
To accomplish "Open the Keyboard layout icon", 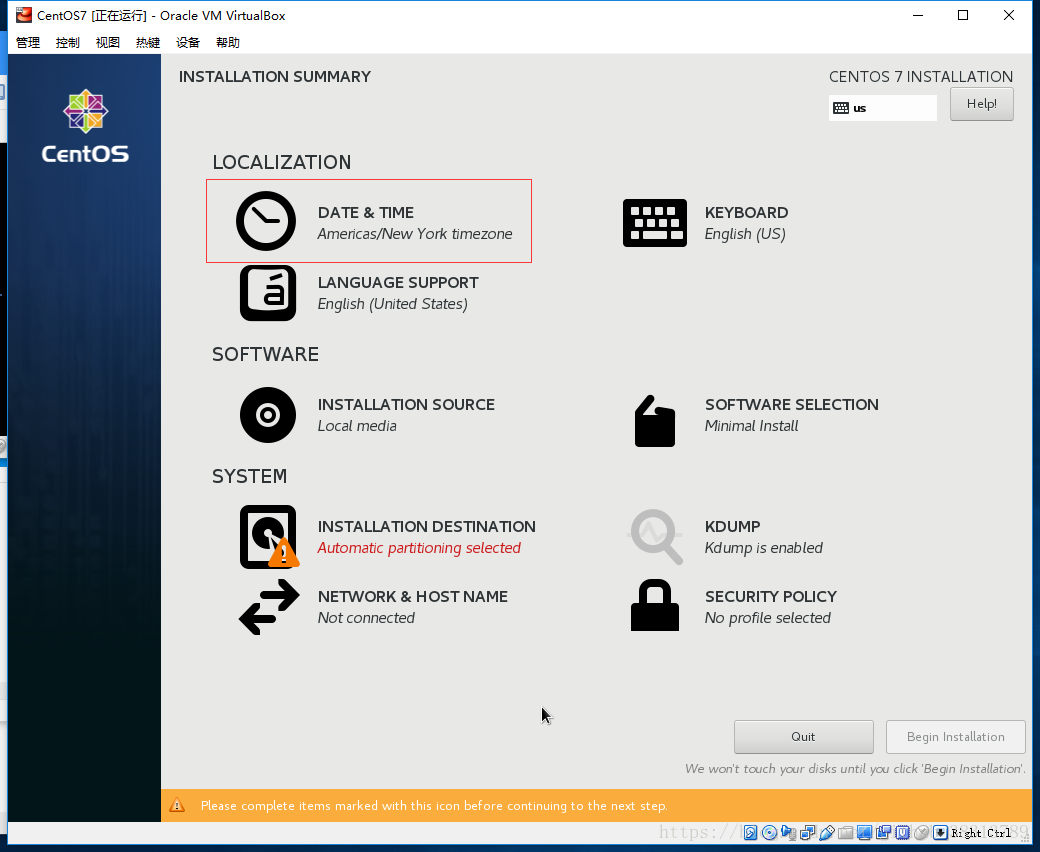I will pyautogui.click(x=655, y=223).
